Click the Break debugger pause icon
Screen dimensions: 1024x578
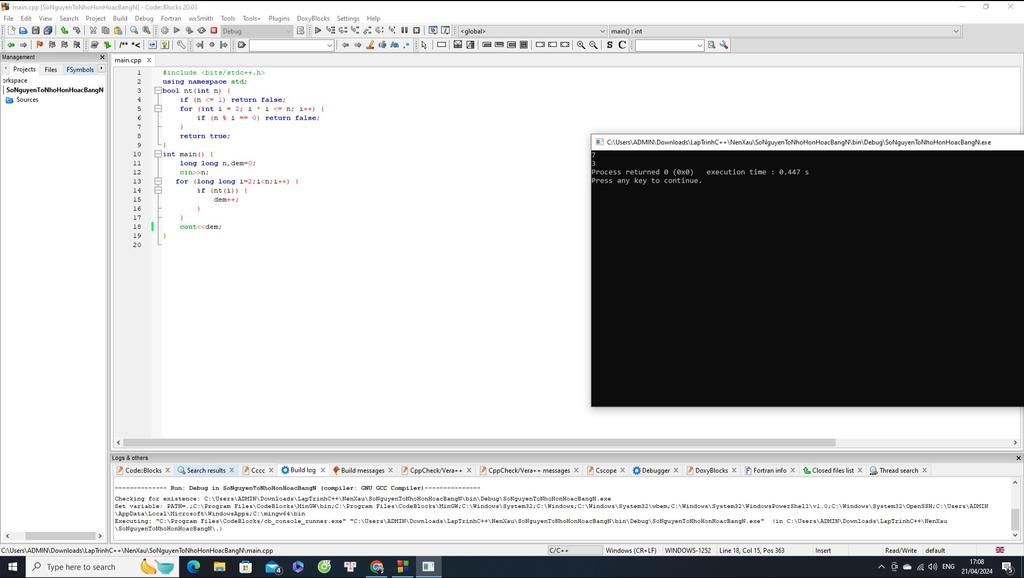tap(404, 31)
